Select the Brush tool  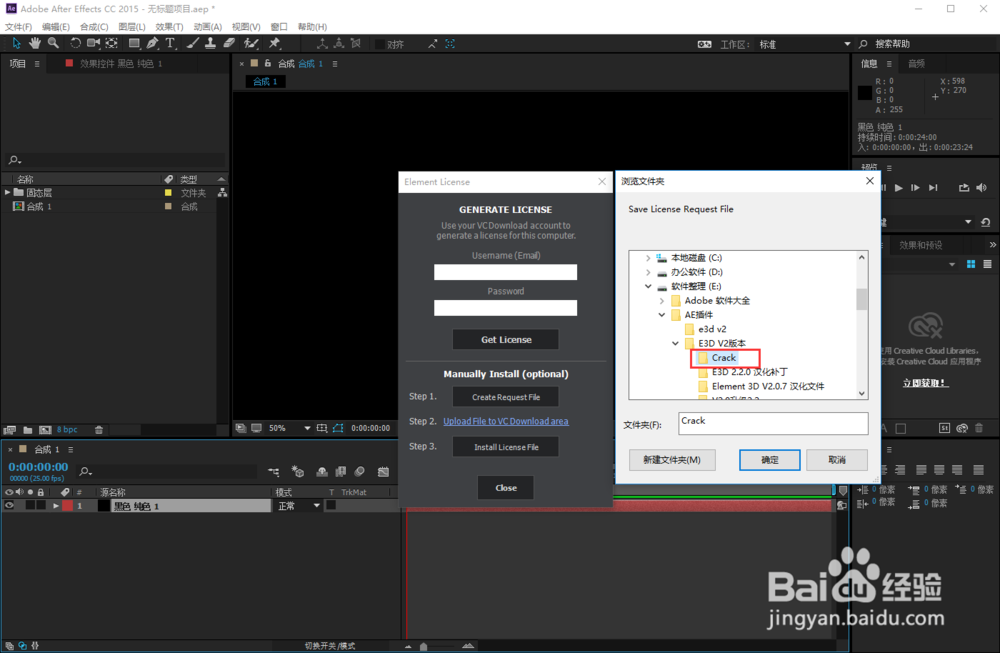(x=192, y=43)
